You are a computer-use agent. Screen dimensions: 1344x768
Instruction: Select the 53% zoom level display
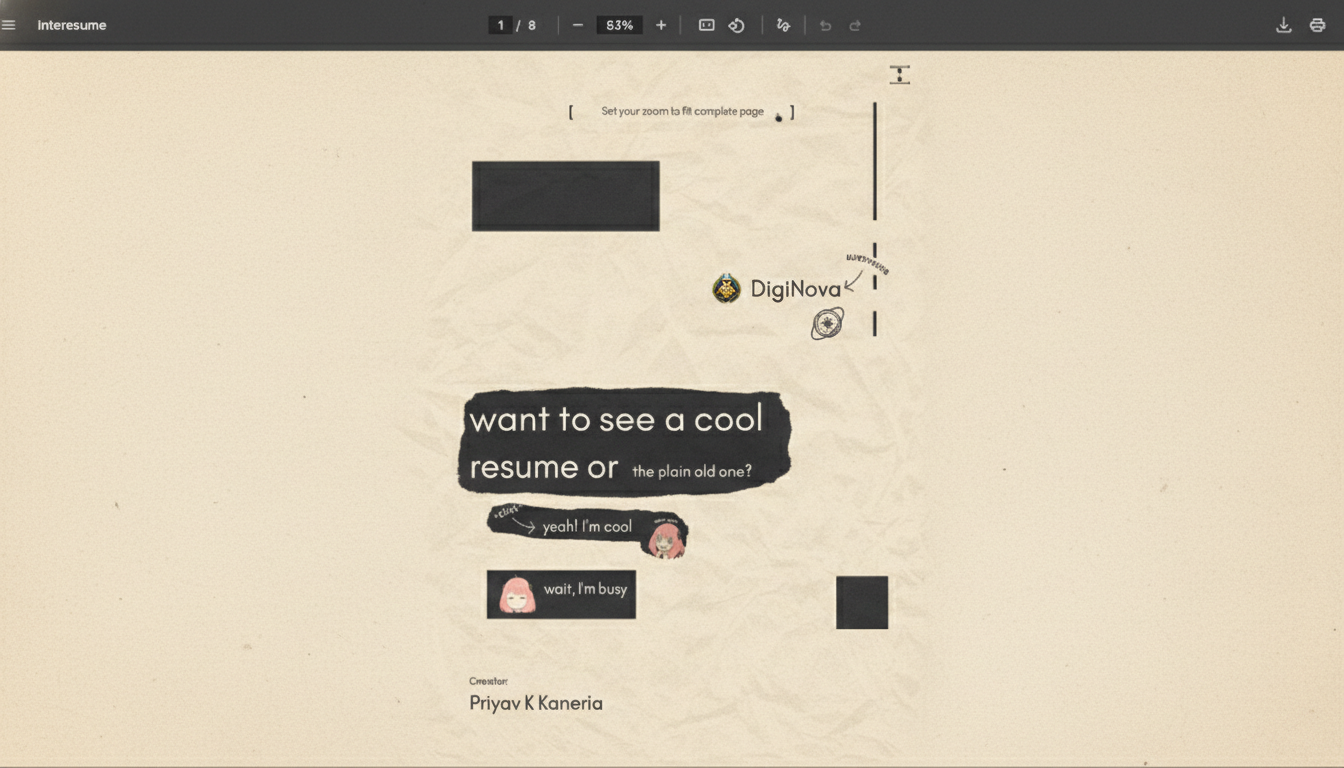[618, 24]
